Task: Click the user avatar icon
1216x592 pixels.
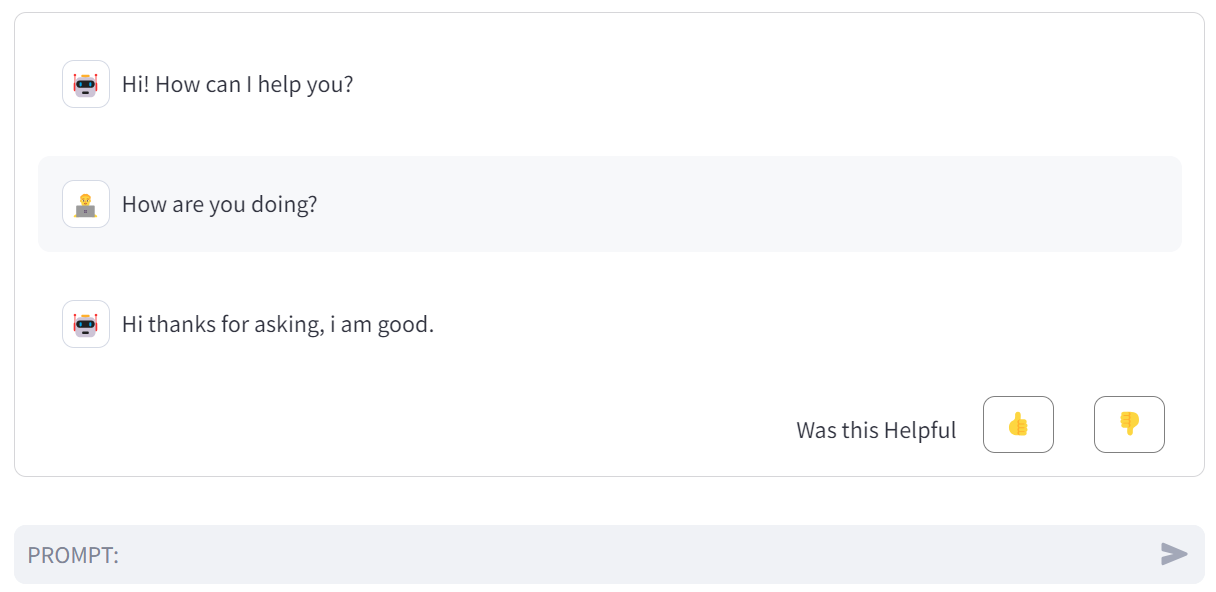Action: pyautogui.click(x=86, y=204)
